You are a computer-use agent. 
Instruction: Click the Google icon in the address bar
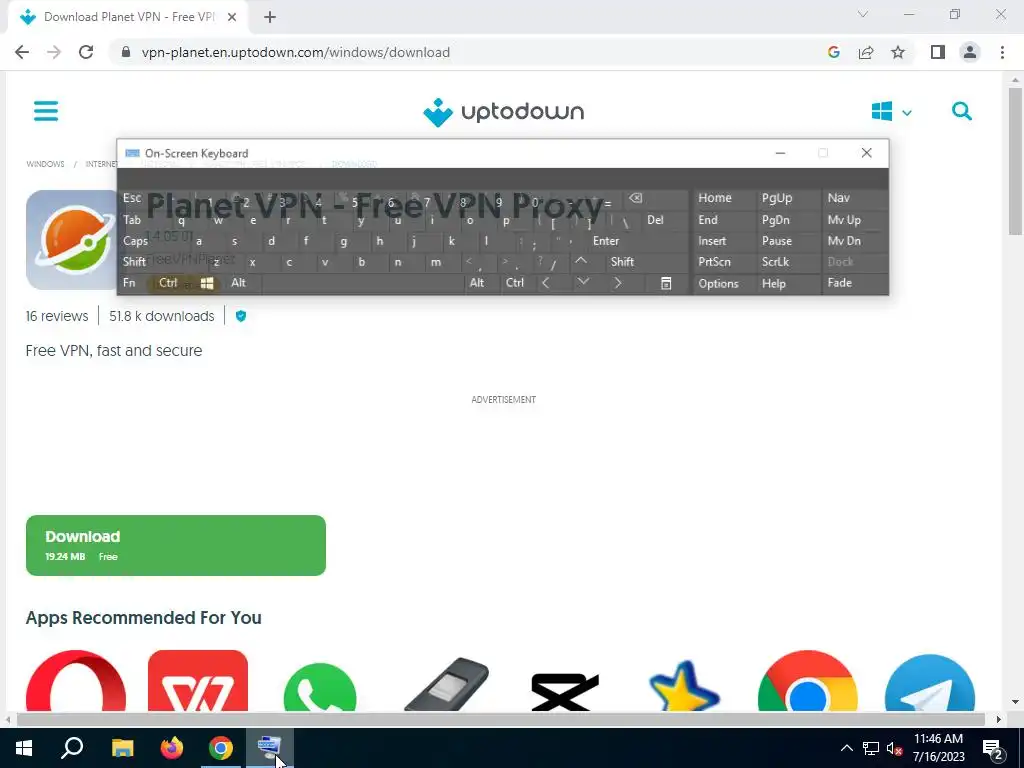pos(833,52)
